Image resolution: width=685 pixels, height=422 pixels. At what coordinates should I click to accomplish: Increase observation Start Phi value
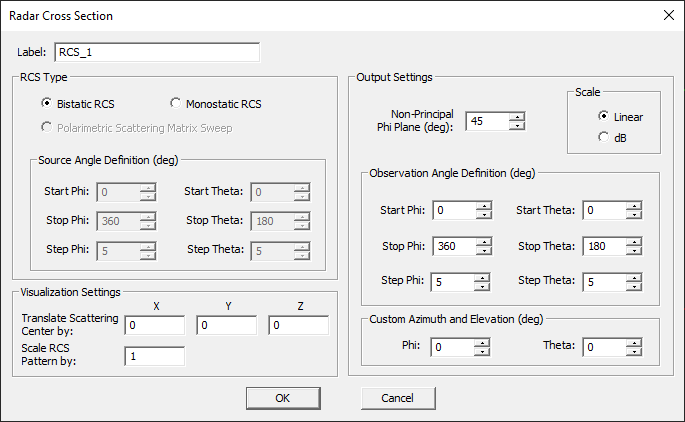click(x=484, y=205)
